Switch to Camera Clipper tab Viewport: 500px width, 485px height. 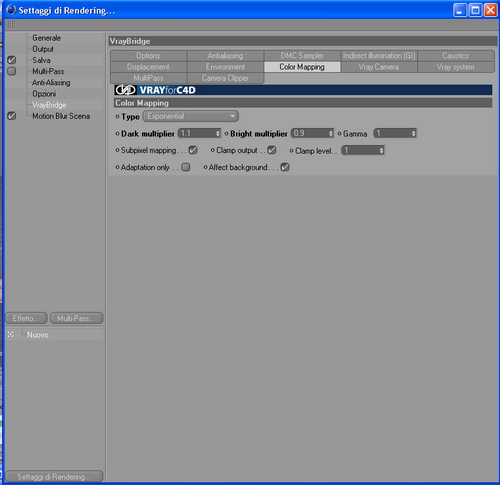(x=225, y=78)
